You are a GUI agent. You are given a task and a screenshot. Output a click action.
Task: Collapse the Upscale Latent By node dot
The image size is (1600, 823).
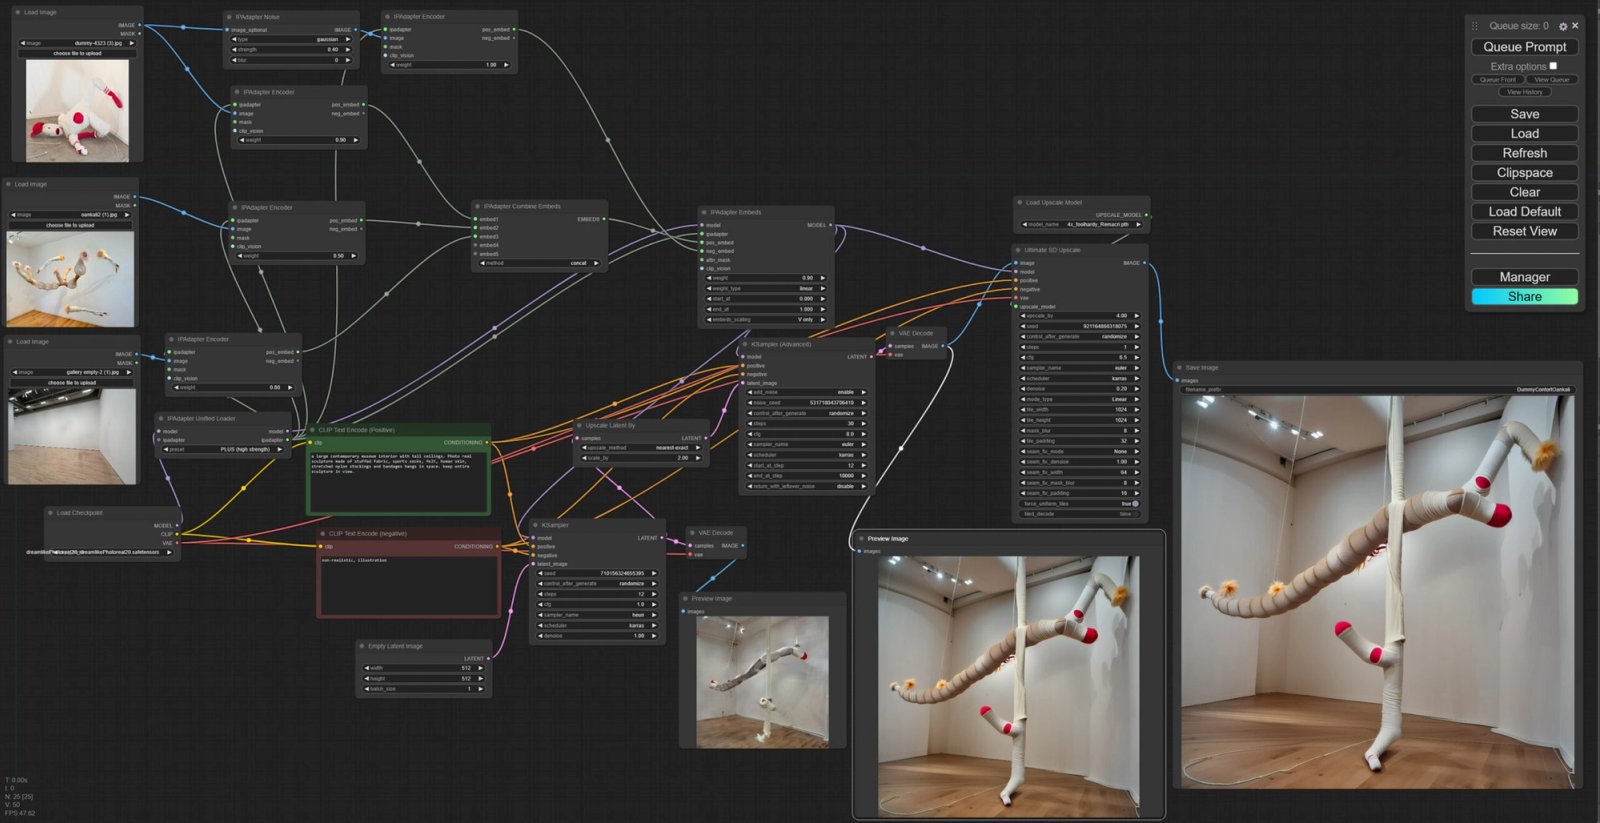pos(580,425)
